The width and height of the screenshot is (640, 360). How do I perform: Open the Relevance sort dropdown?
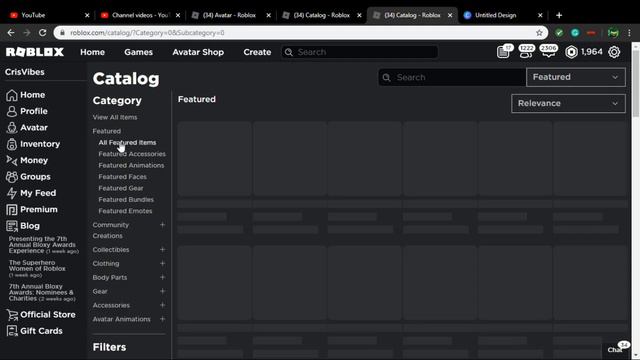[x=568, y=103]
